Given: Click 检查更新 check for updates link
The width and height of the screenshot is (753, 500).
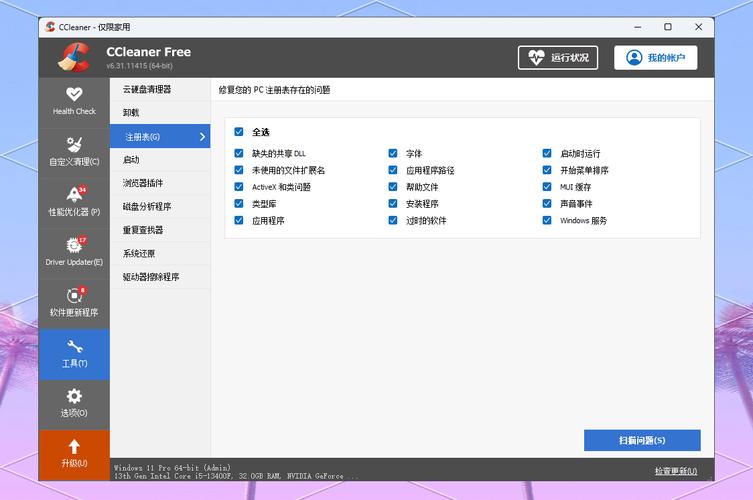Looking at the screenshot, I should [x=676, y=471].
